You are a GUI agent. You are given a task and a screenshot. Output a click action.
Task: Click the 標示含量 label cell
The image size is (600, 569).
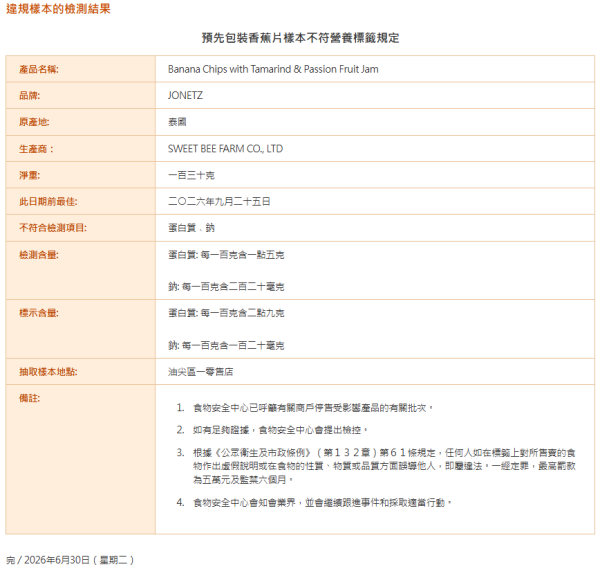(x=81, y=329)
